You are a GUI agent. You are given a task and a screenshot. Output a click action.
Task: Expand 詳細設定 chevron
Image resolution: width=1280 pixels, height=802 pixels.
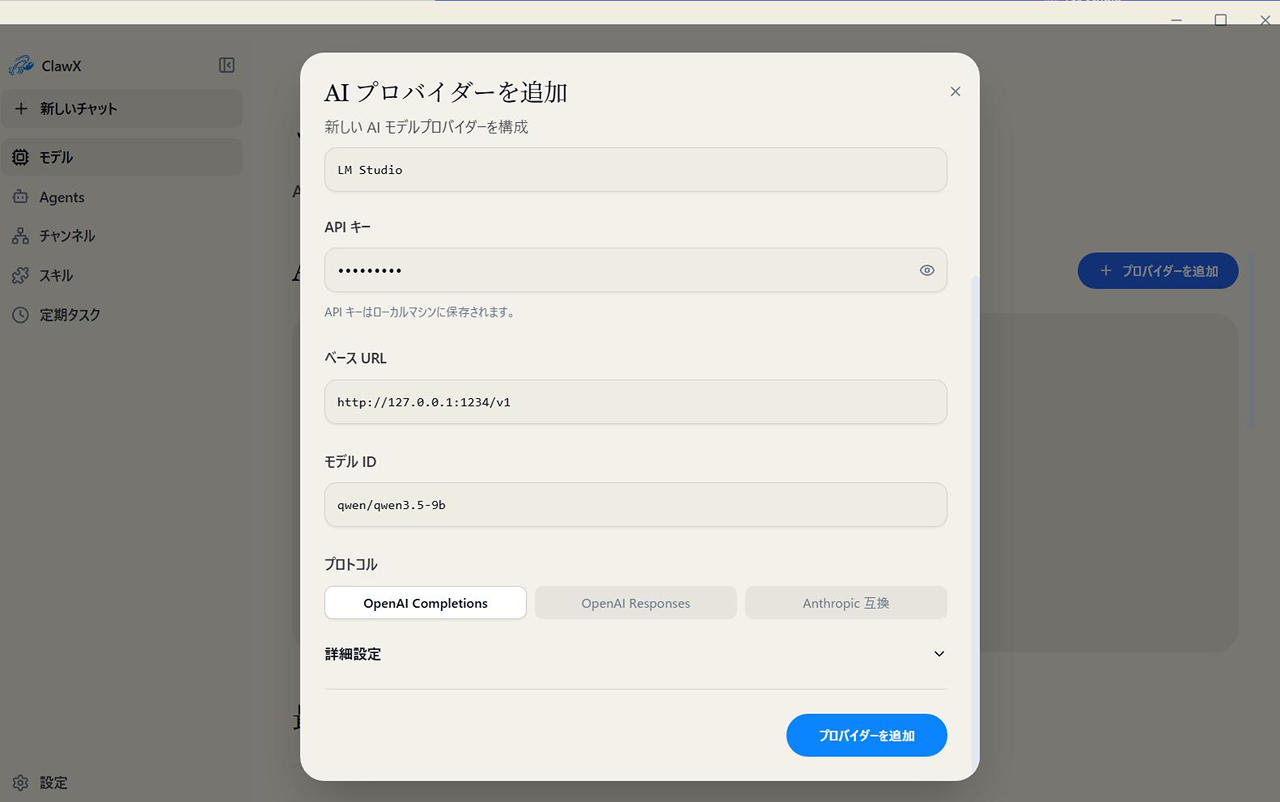[x=939, y=654]
